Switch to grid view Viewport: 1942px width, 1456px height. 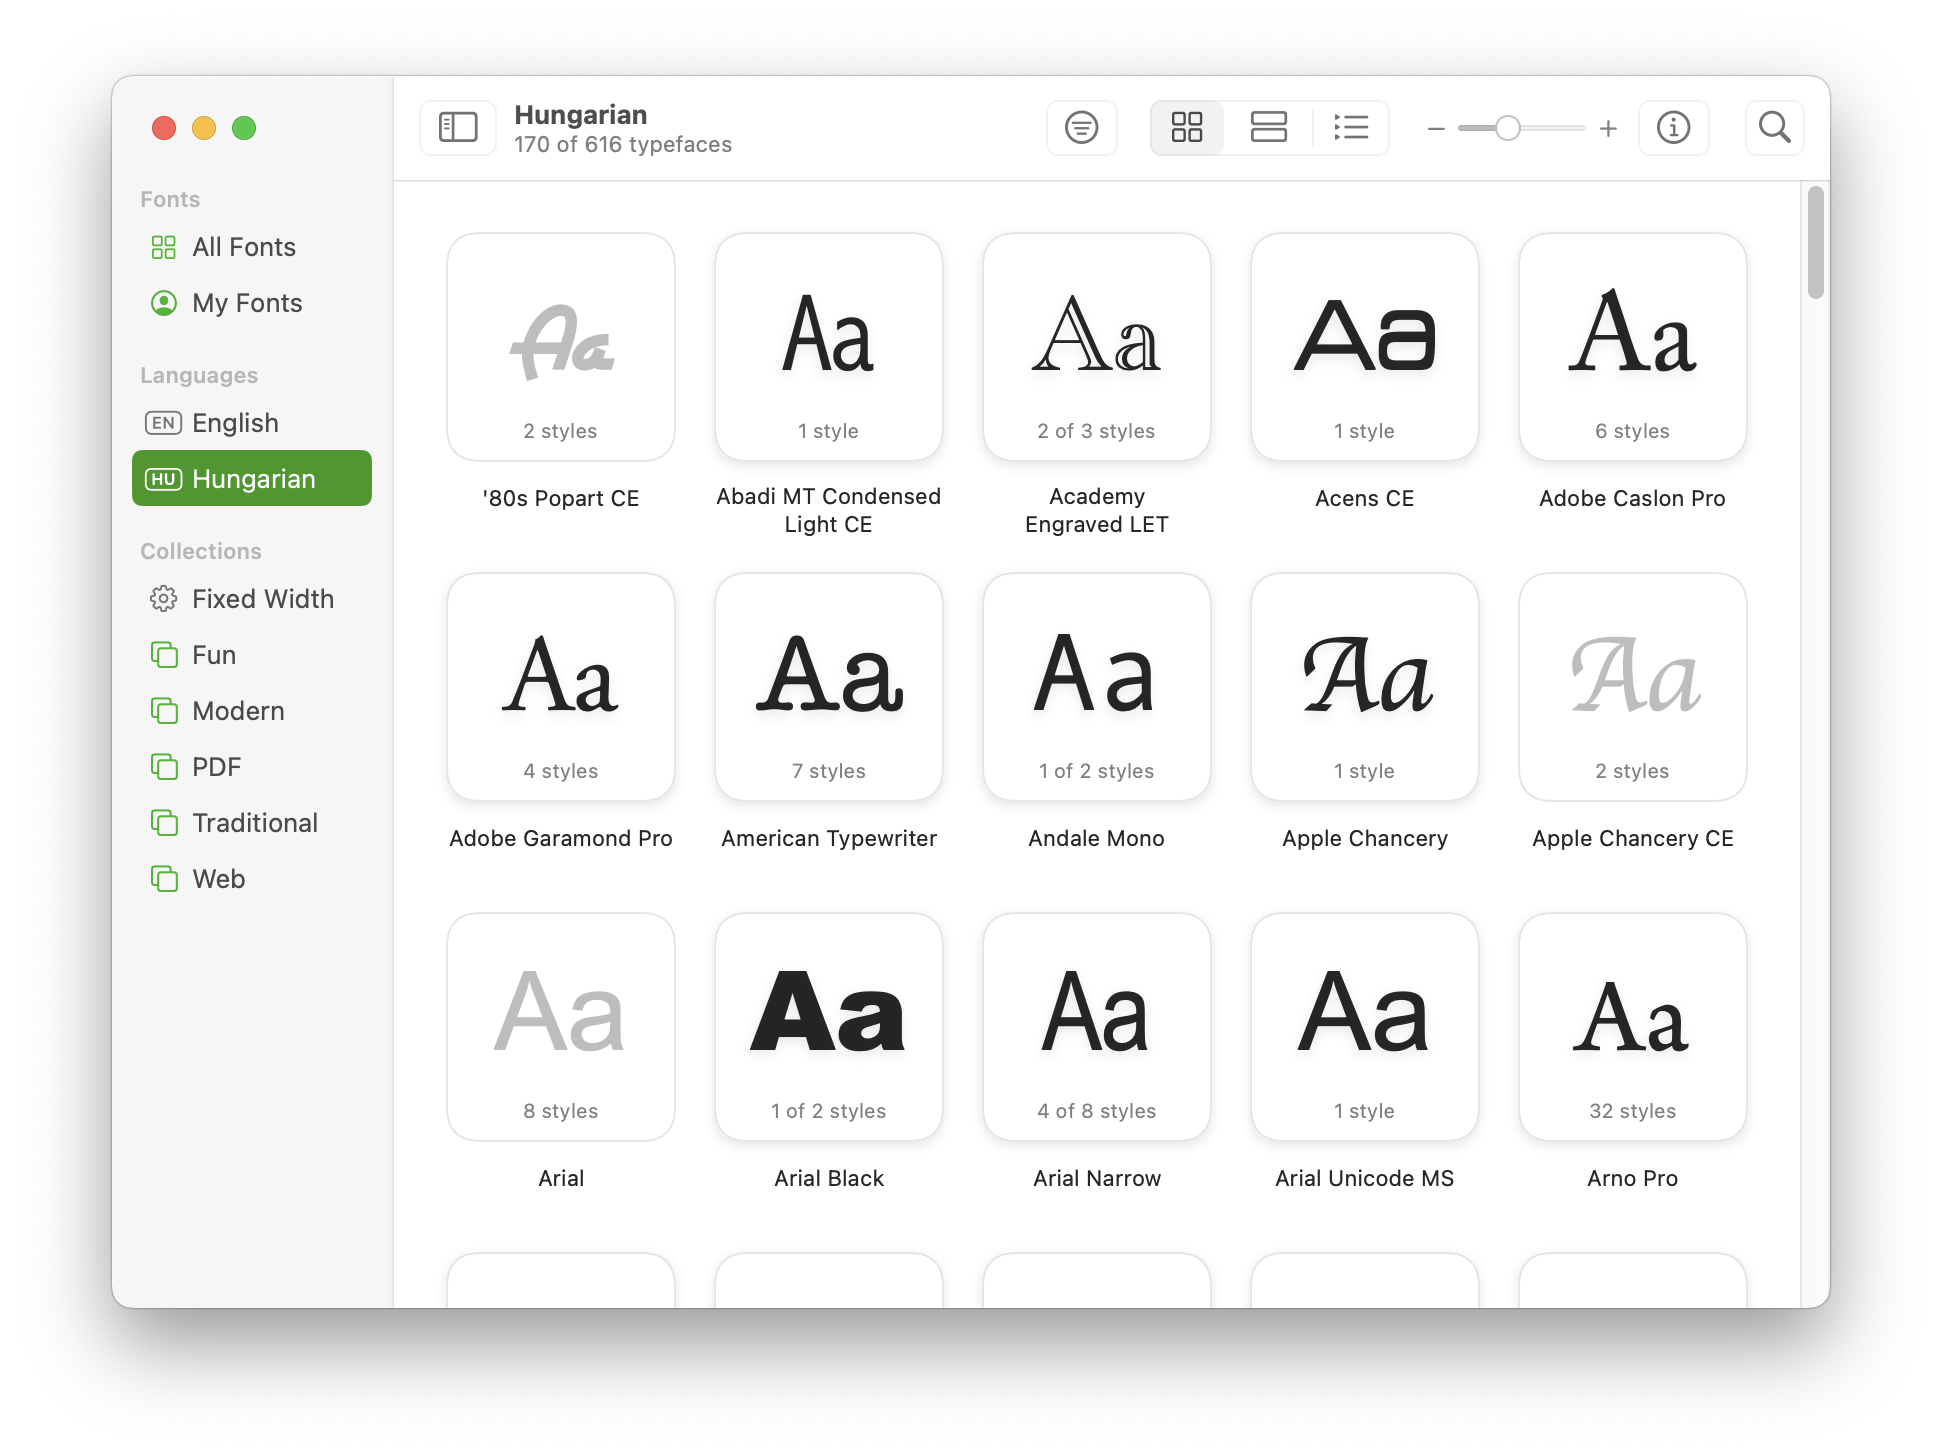(1187, 128)
